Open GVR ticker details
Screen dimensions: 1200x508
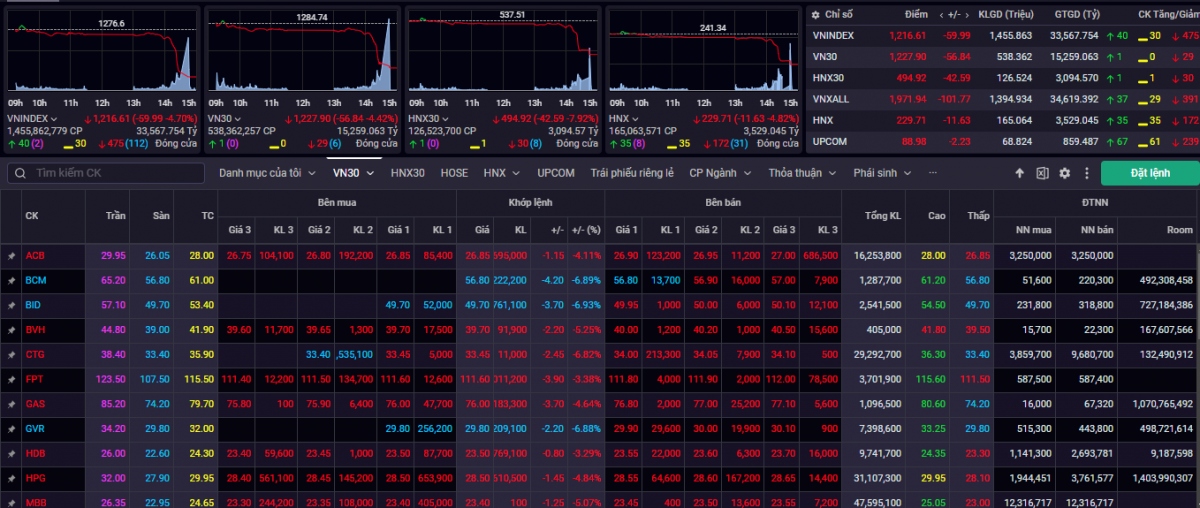pos(34,429)
